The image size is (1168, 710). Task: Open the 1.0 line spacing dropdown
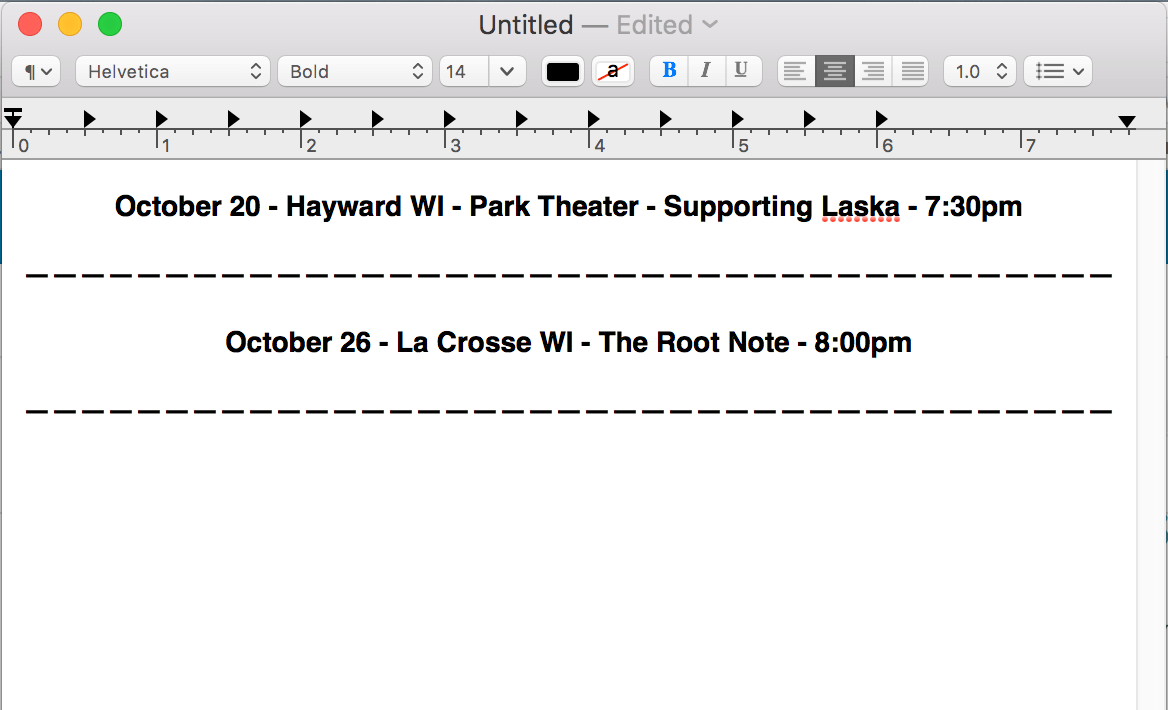pos(980,71)
